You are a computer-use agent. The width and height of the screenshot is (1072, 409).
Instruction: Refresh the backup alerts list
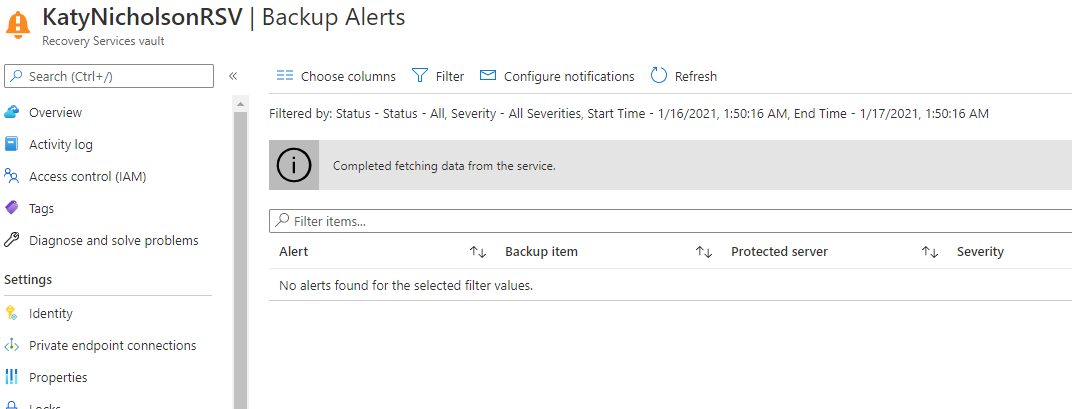pos(684,76)
